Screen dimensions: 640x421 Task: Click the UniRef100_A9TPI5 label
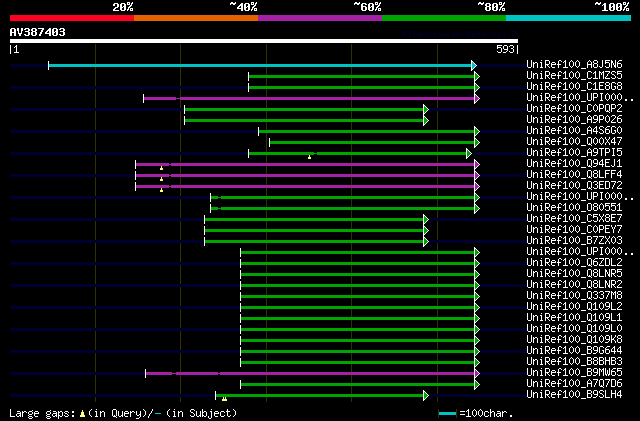(x=574, y=153)
